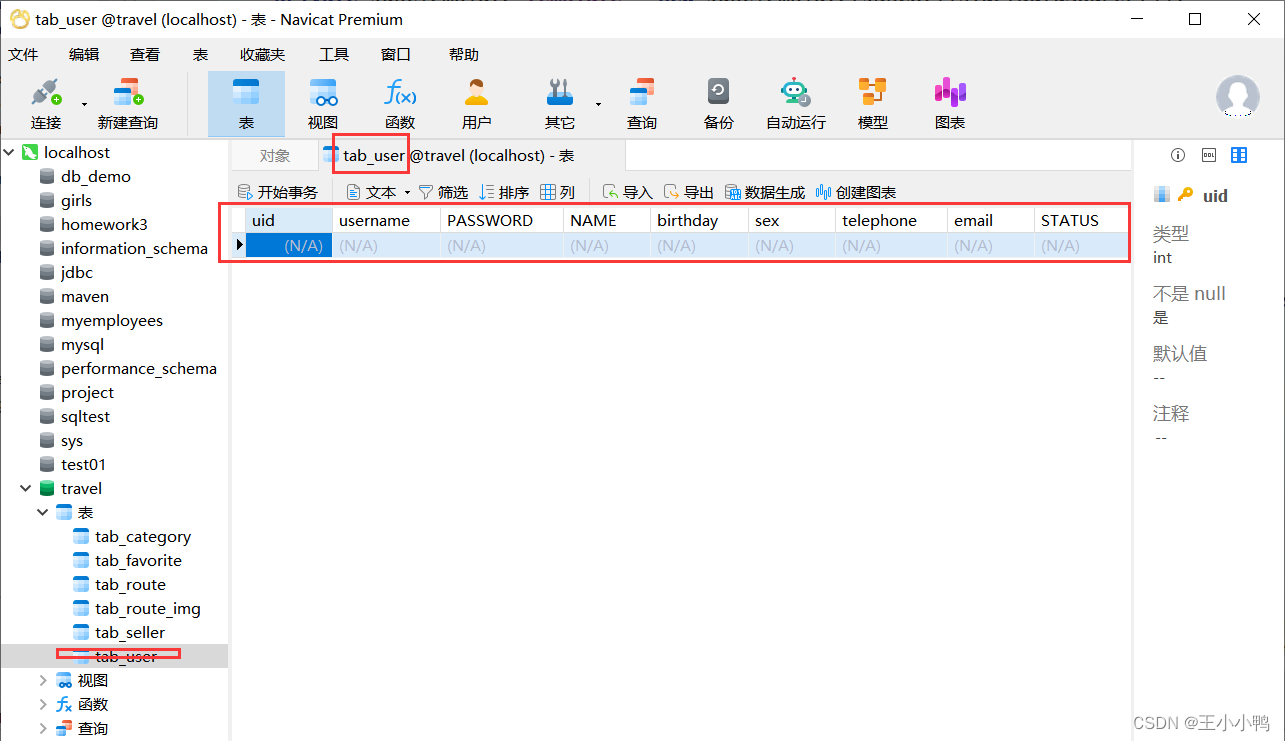
Task: Click the Model (模型) toolbar icon
Action: click(x=873, y=103)
